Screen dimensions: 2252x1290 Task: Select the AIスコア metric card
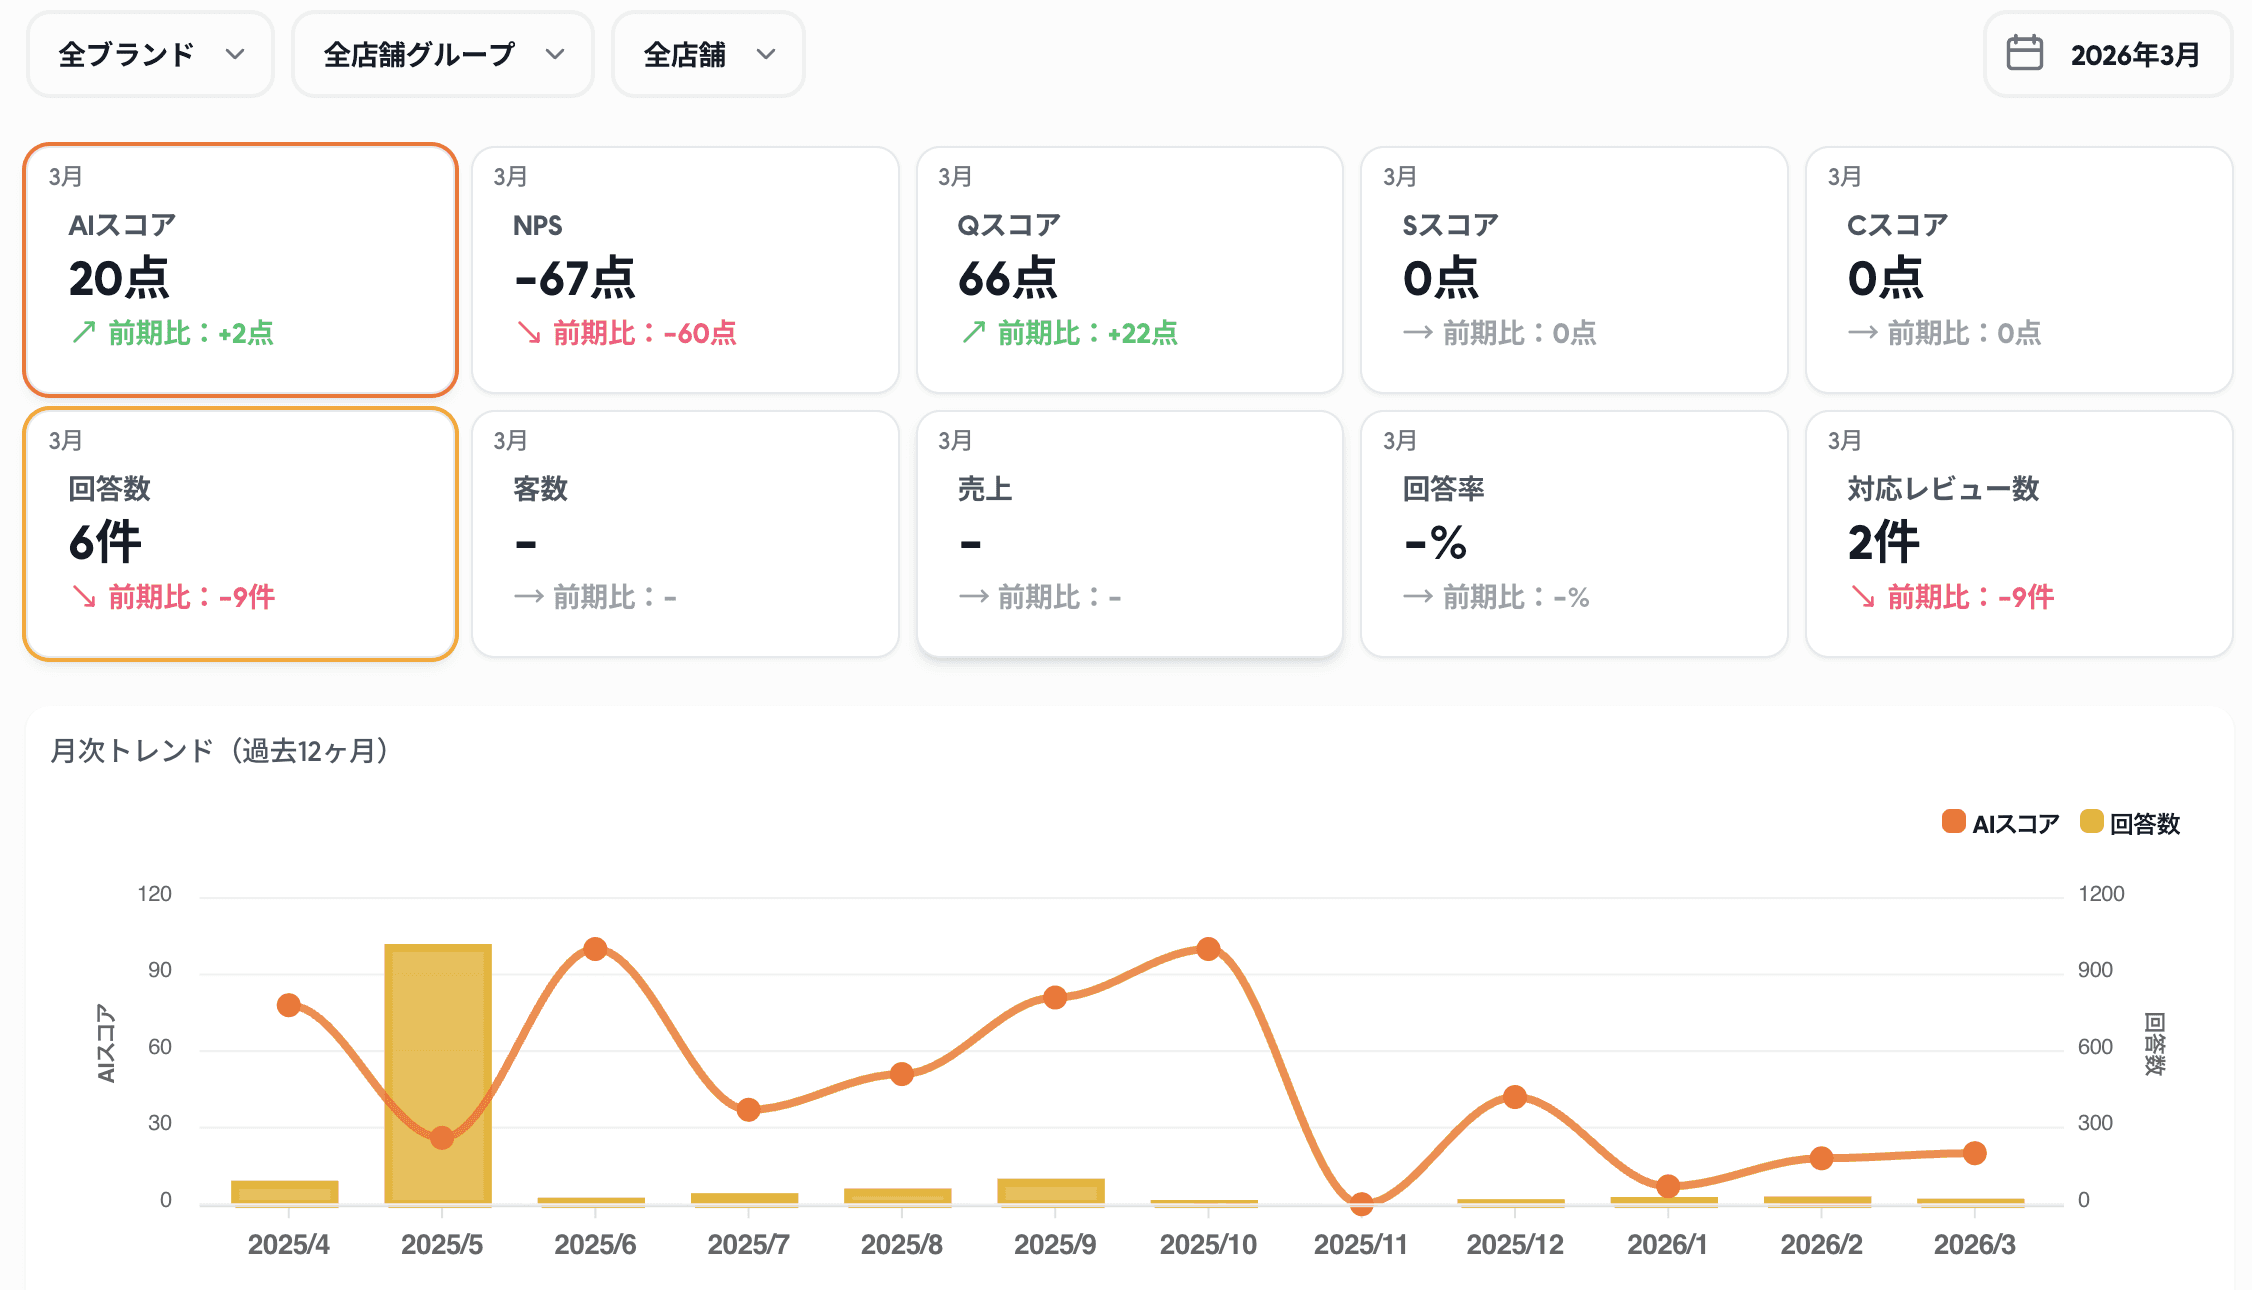click(x=240, y=270)
